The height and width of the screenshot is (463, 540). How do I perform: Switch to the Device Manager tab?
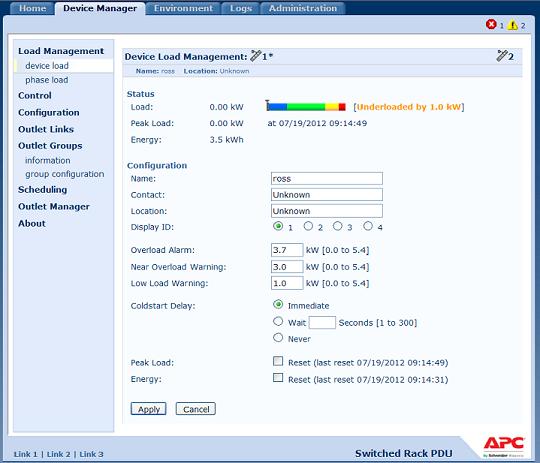tap(100, 8)
